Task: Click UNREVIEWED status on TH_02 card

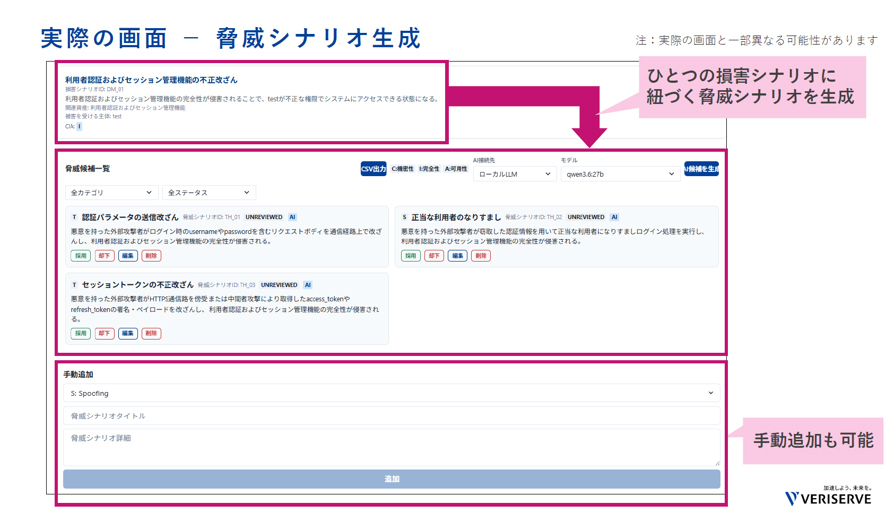Action: pos(586,218)
